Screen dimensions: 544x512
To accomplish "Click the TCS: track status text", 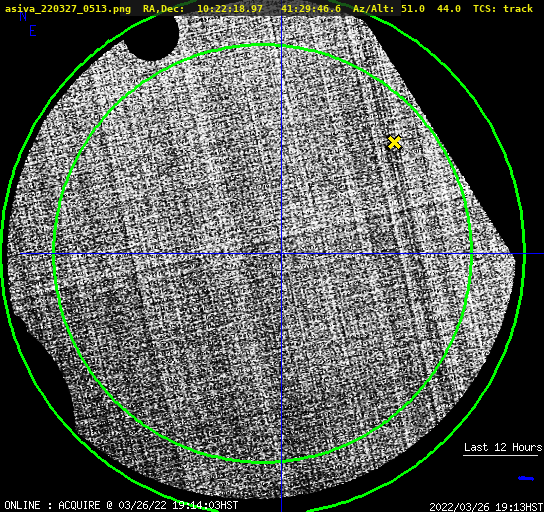I will tap(503, 9).
